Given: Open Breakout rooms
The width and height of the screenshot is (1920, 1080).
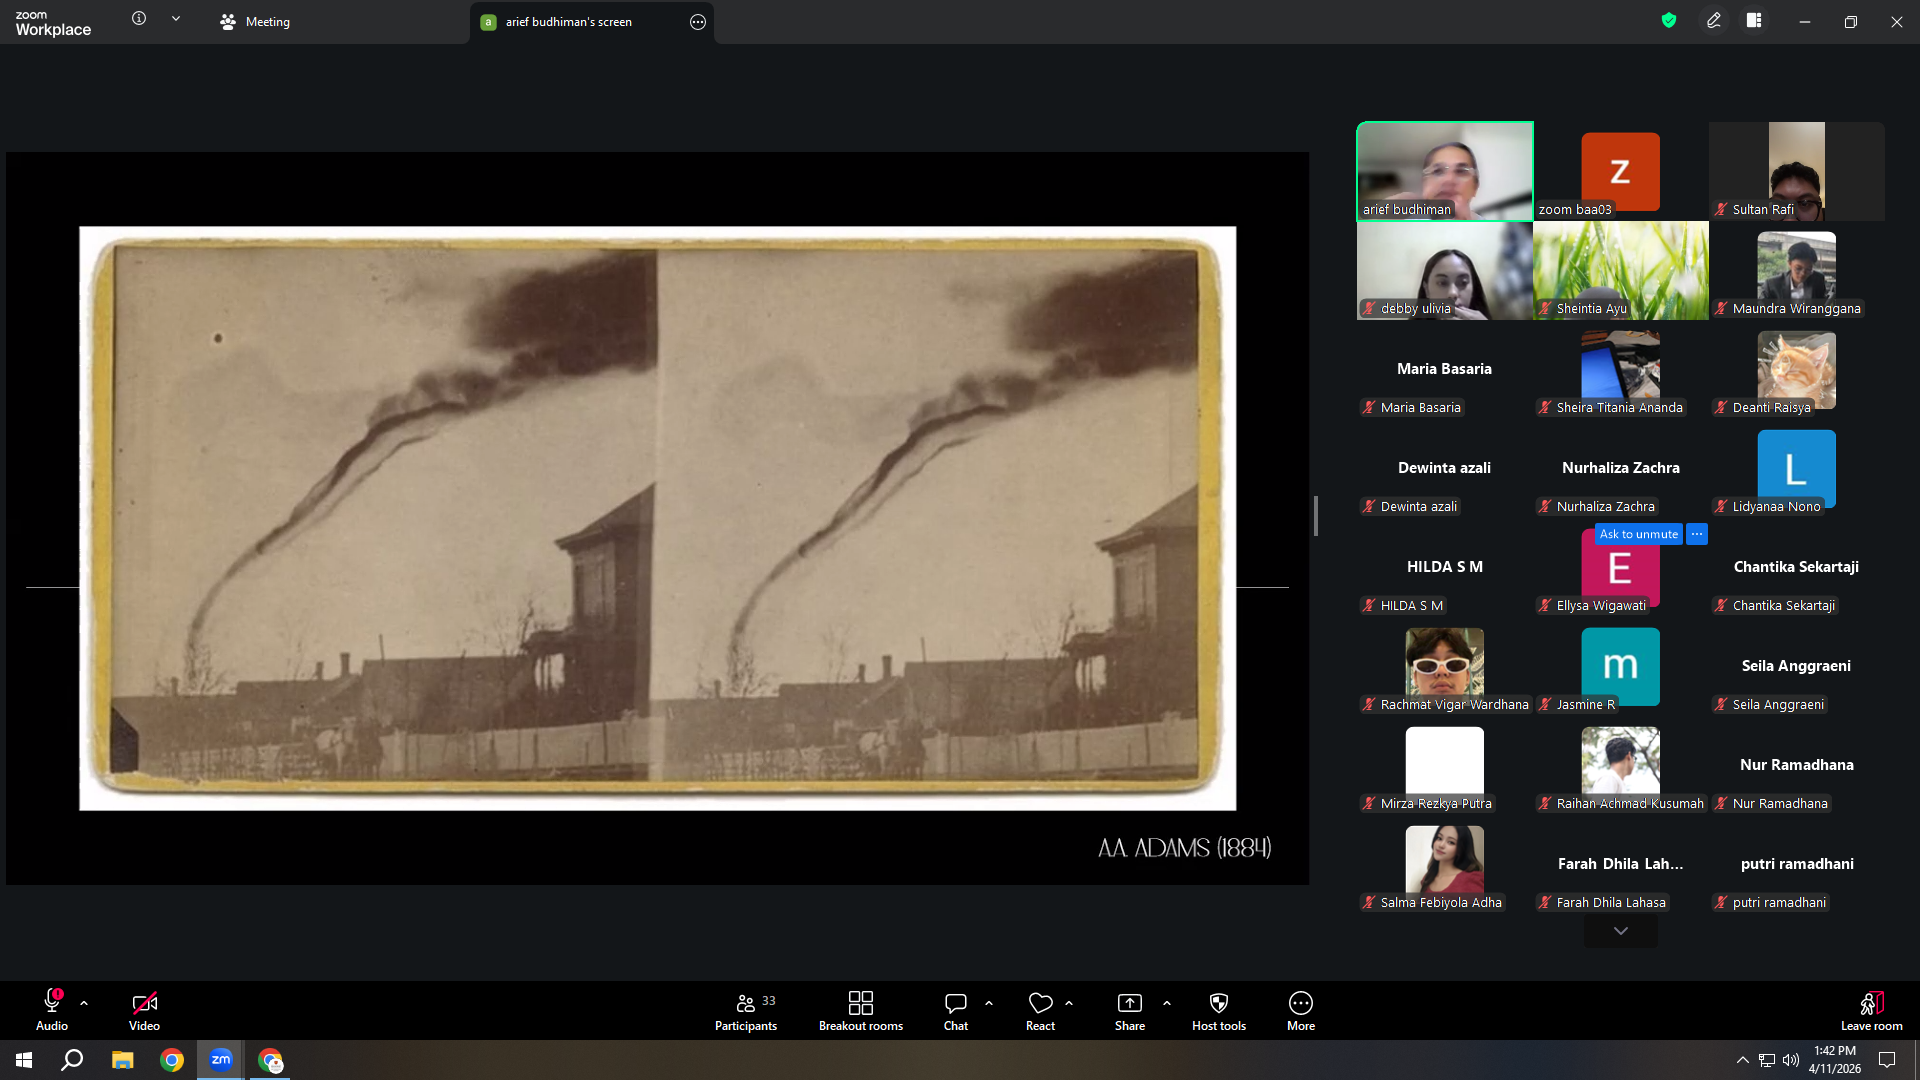Looking at the screenshot, I should [861, 1010].
